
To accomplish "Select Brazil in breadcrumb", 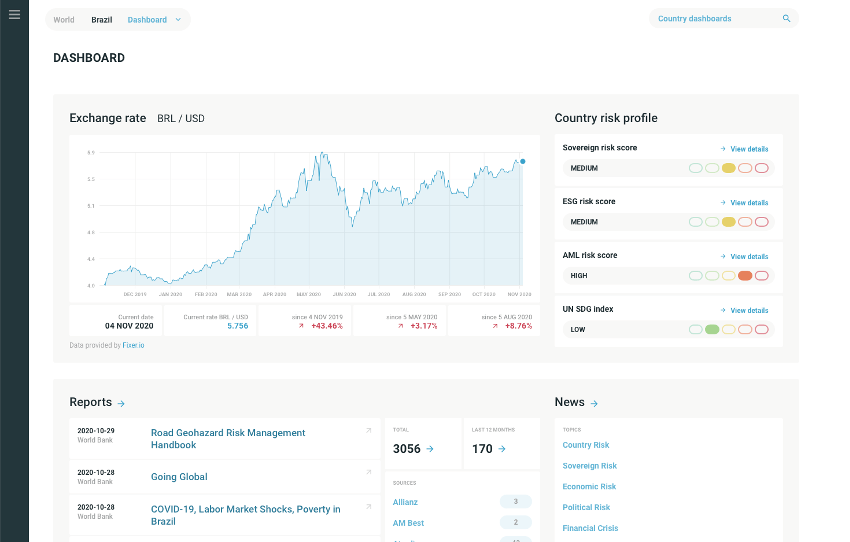I will tap(101, 20).
